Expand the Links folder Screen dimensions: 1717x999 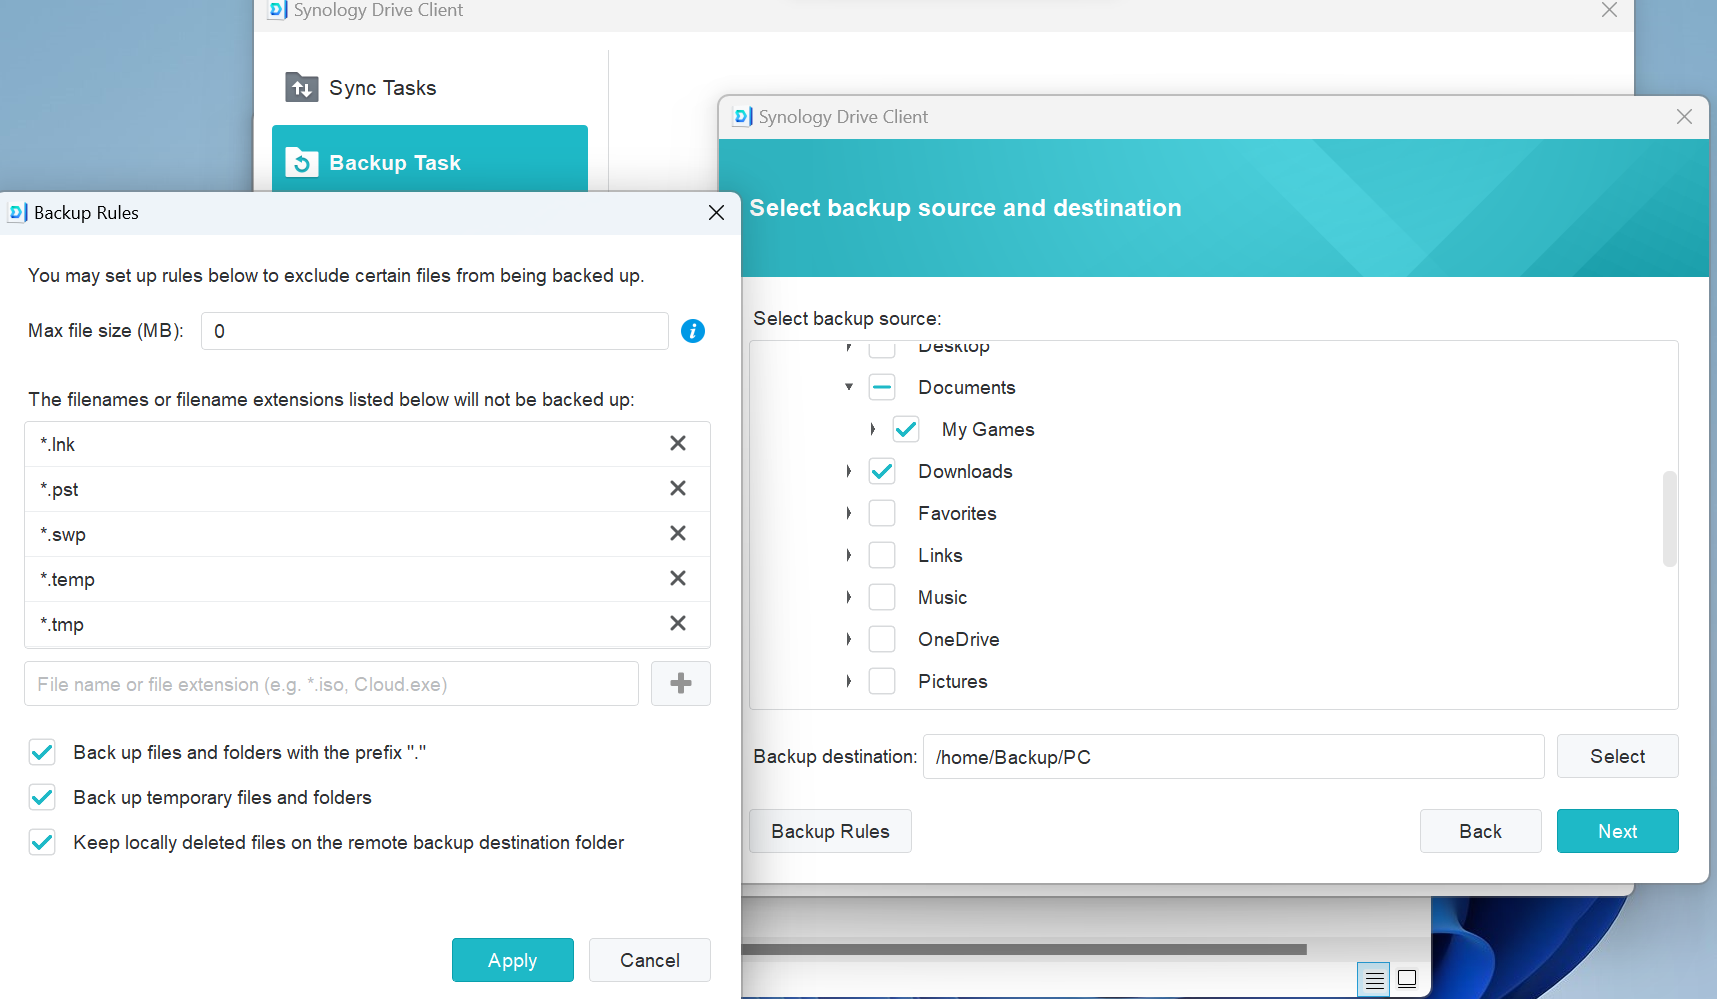point(849,555)
